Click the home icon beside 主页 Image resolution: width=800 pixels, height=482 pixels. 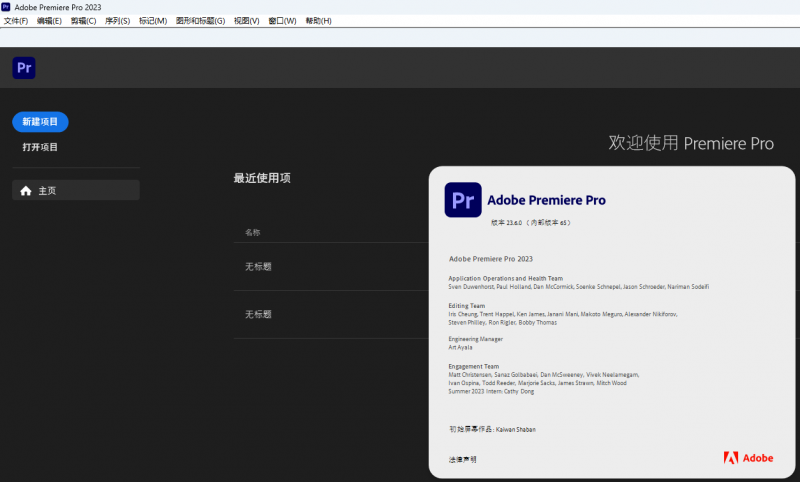26,191
